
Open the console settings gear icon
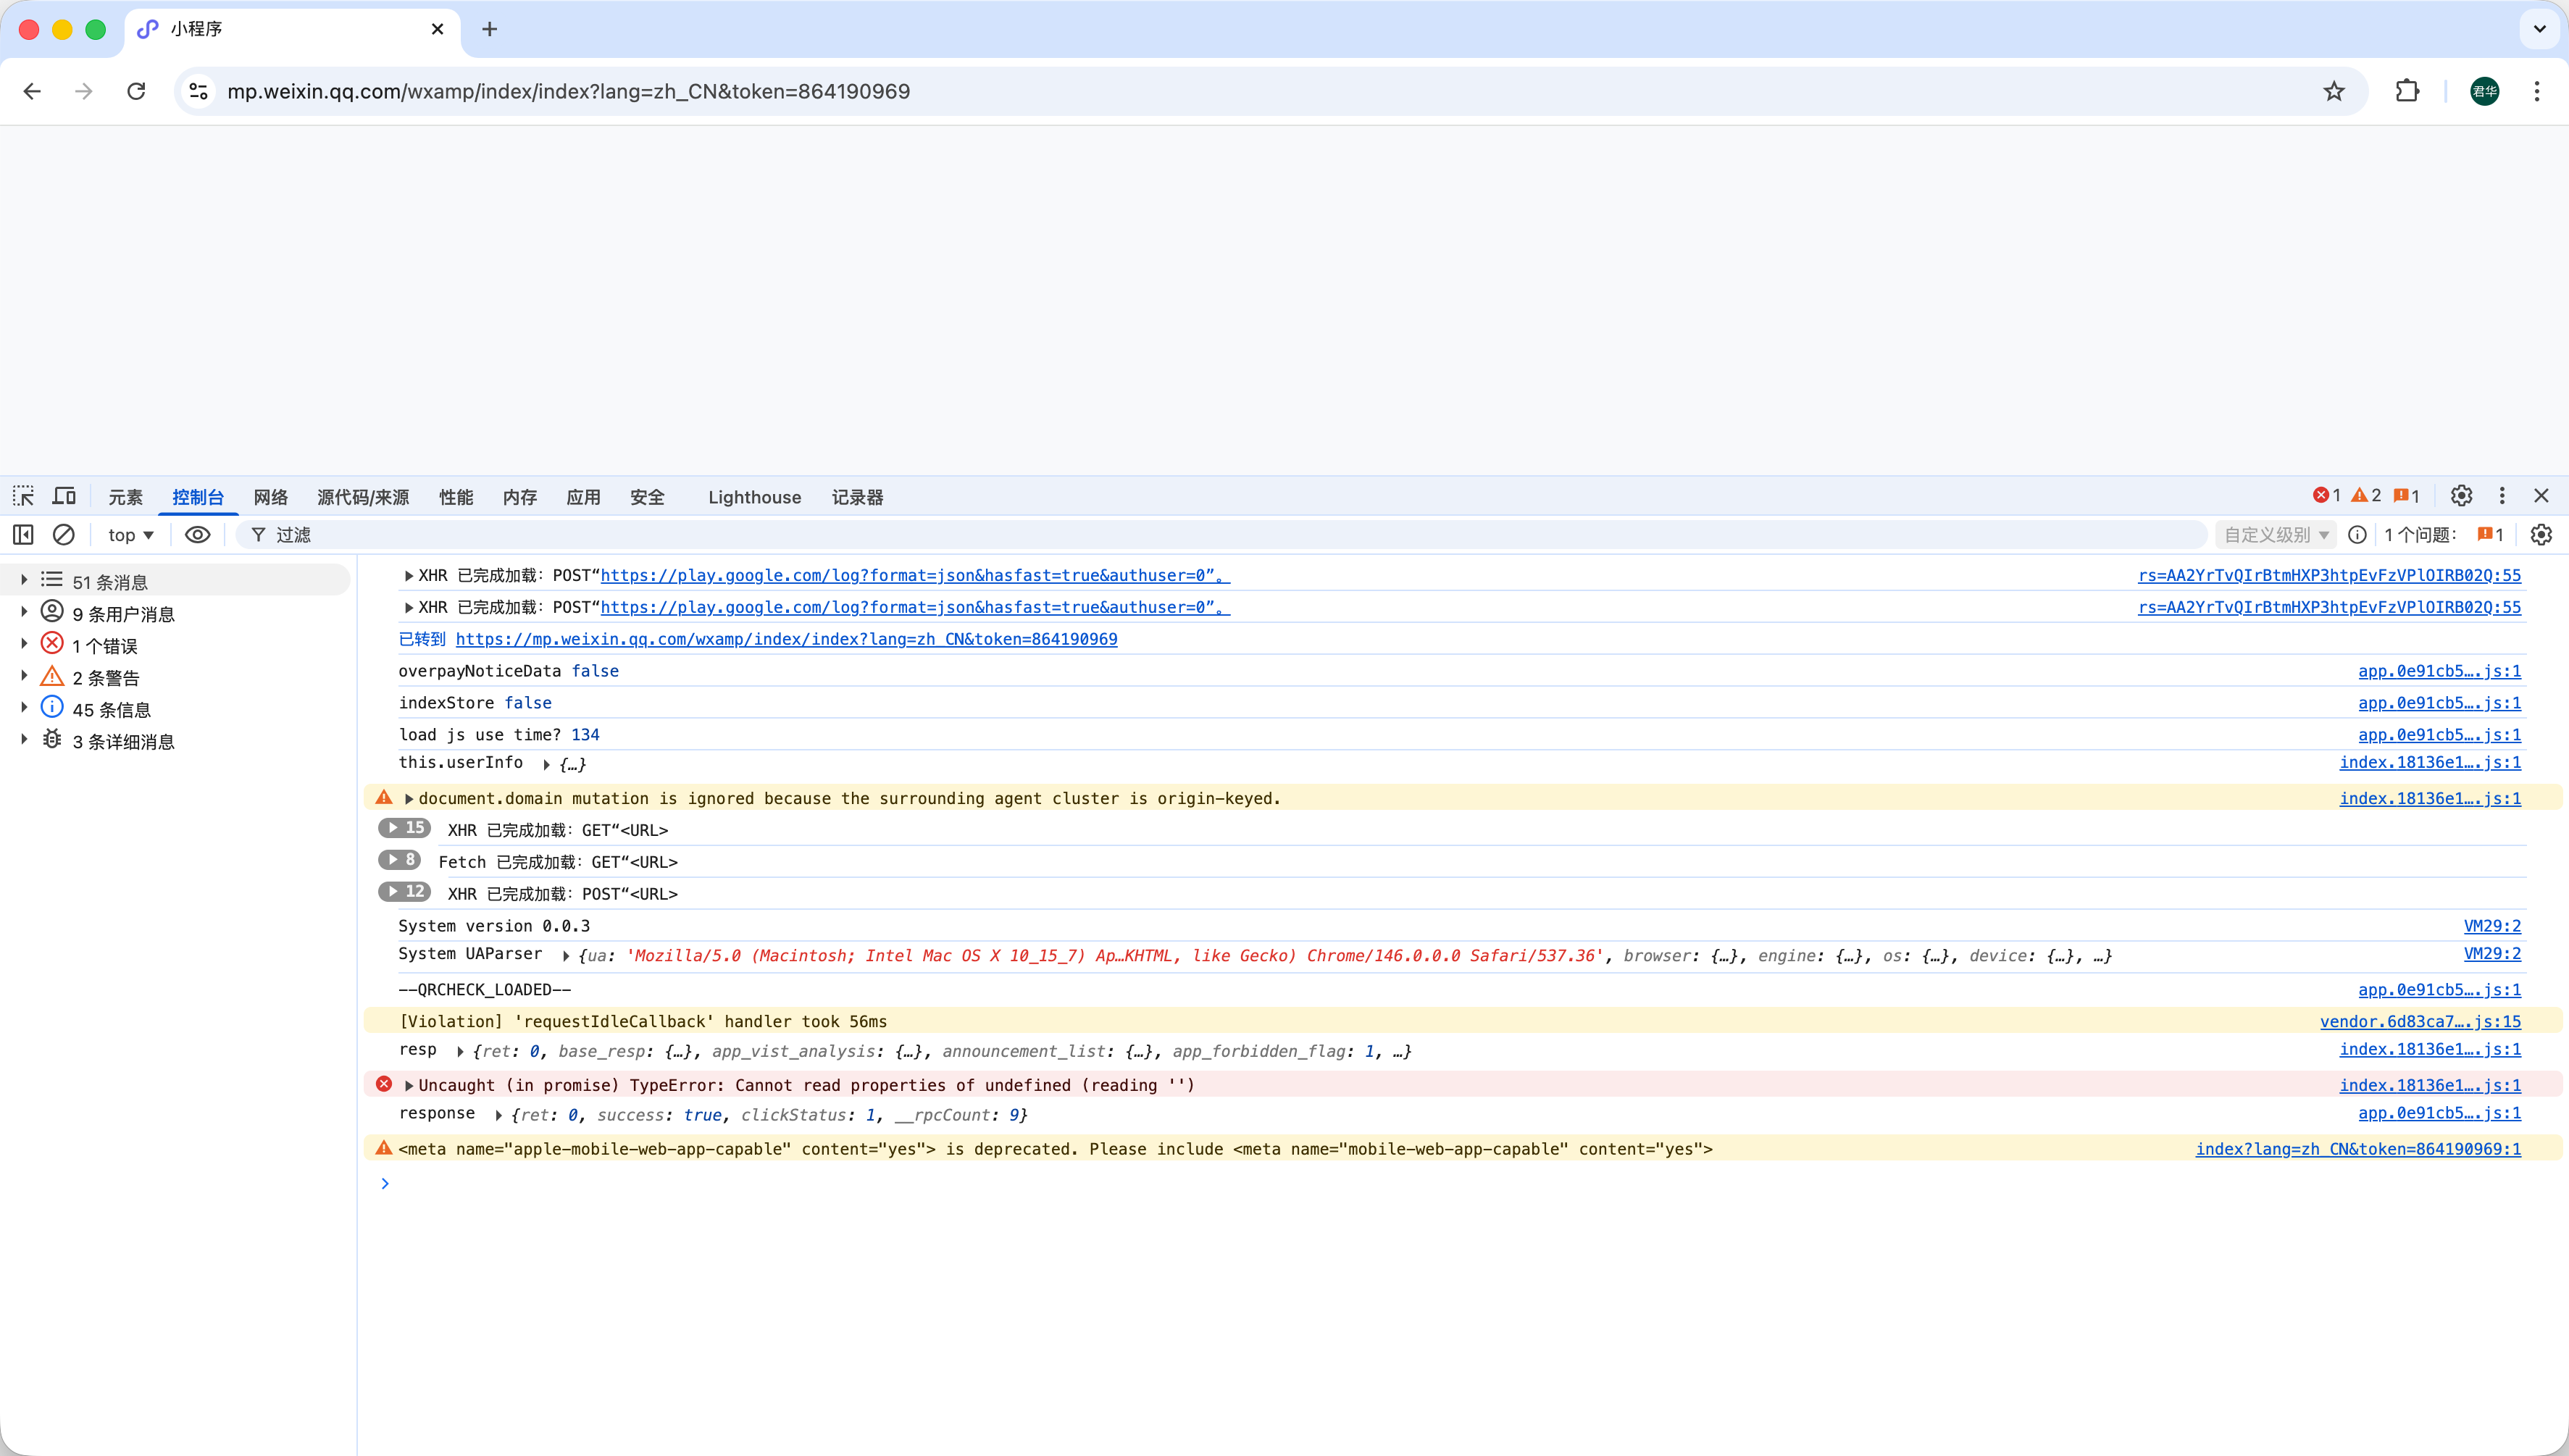click(2541, 535)
